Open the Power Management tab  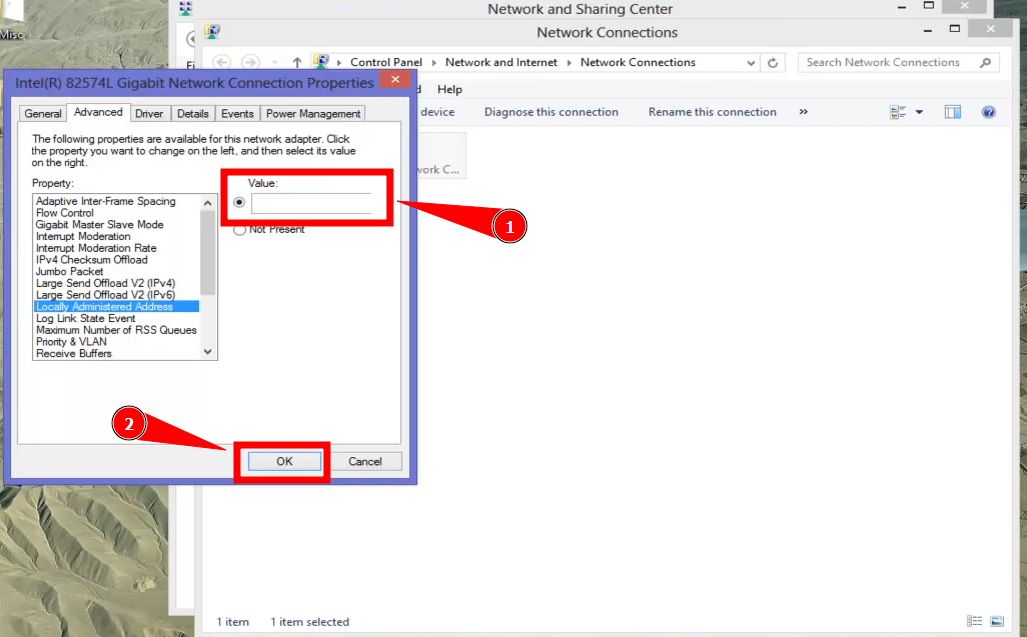(313, 114)
